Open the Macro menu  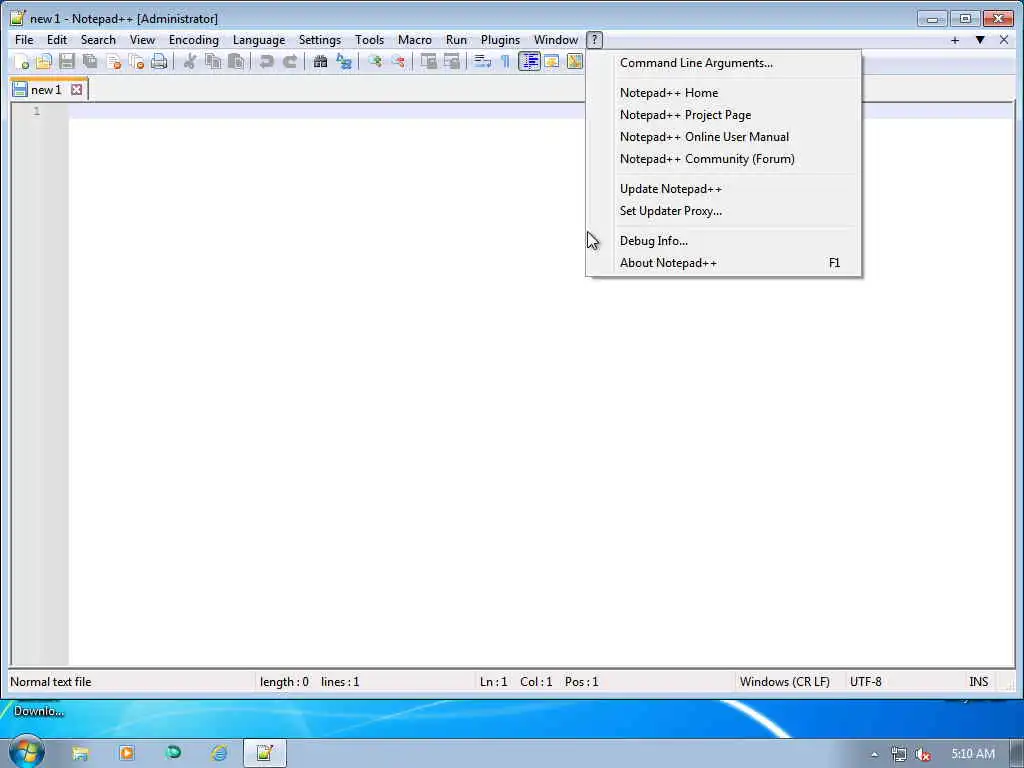coord(415,40)
